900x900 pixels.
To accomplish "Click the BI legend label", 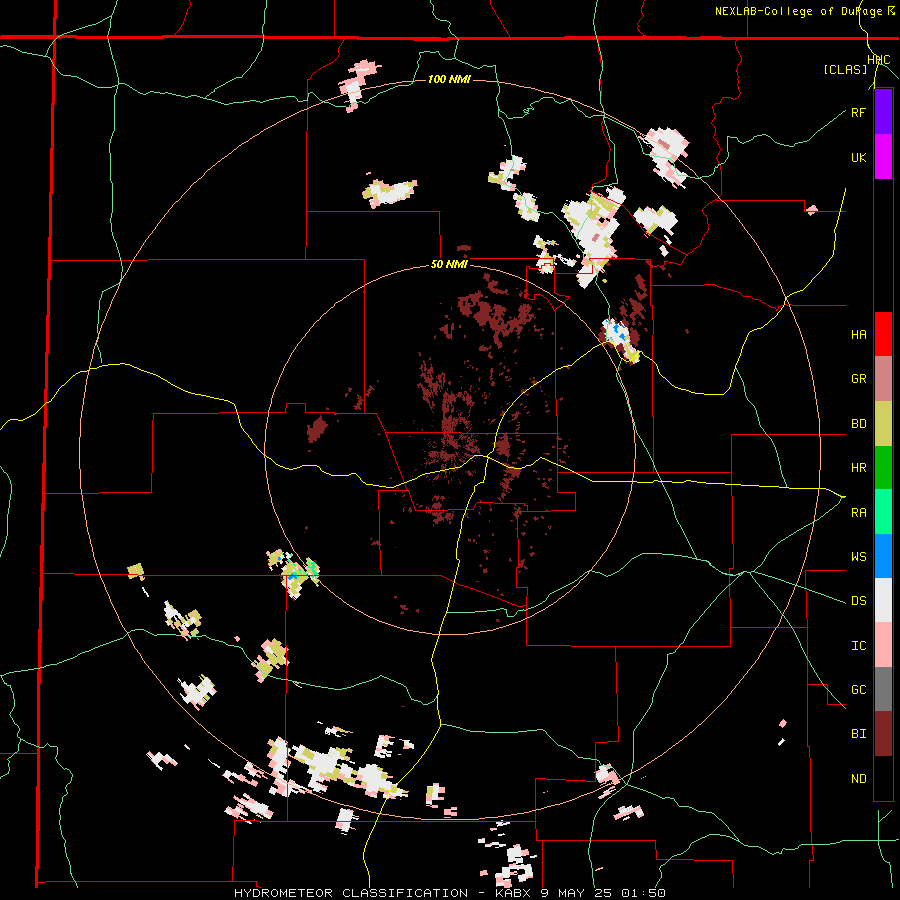I will 858,734.
